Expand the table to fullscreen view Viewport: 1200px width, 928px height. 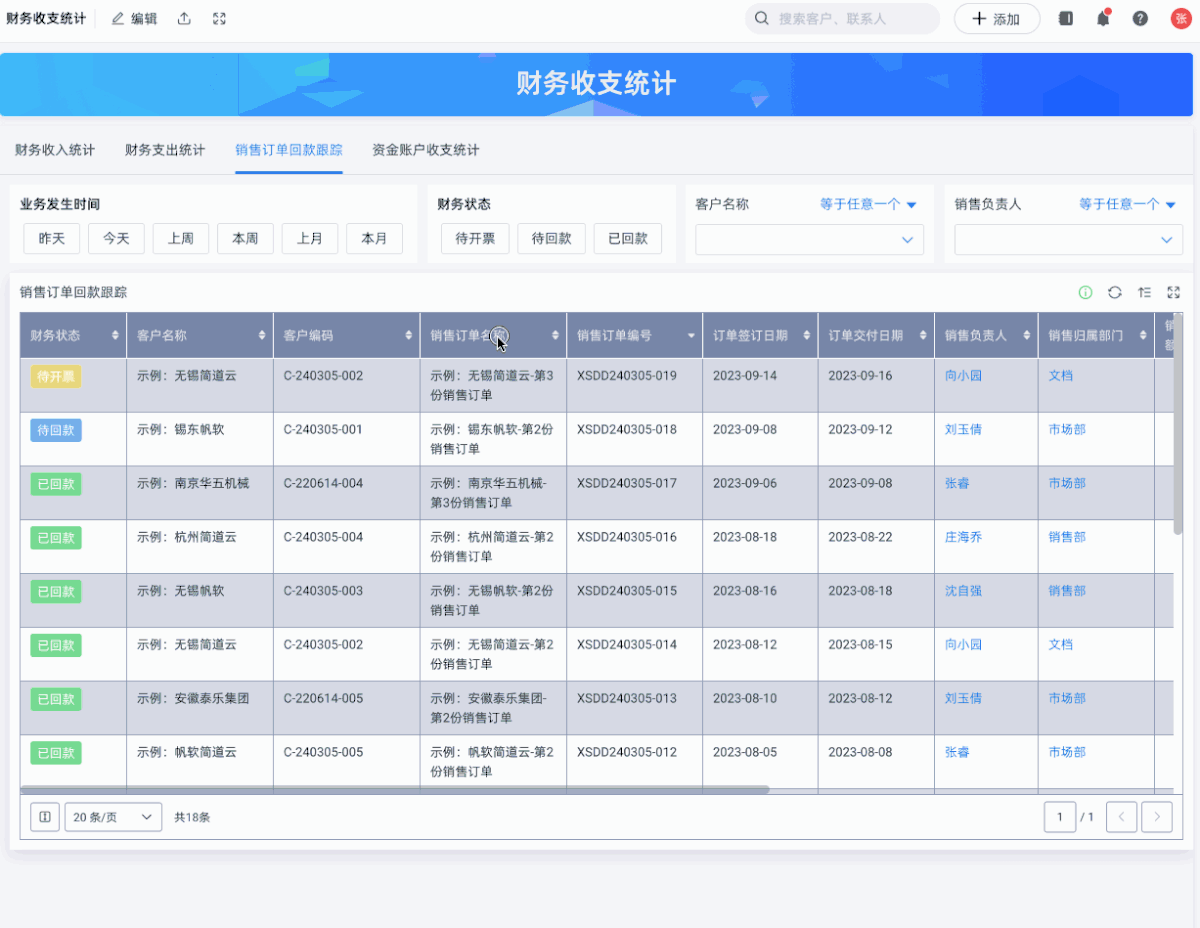pyautogui.click(x=1173, y=292)
